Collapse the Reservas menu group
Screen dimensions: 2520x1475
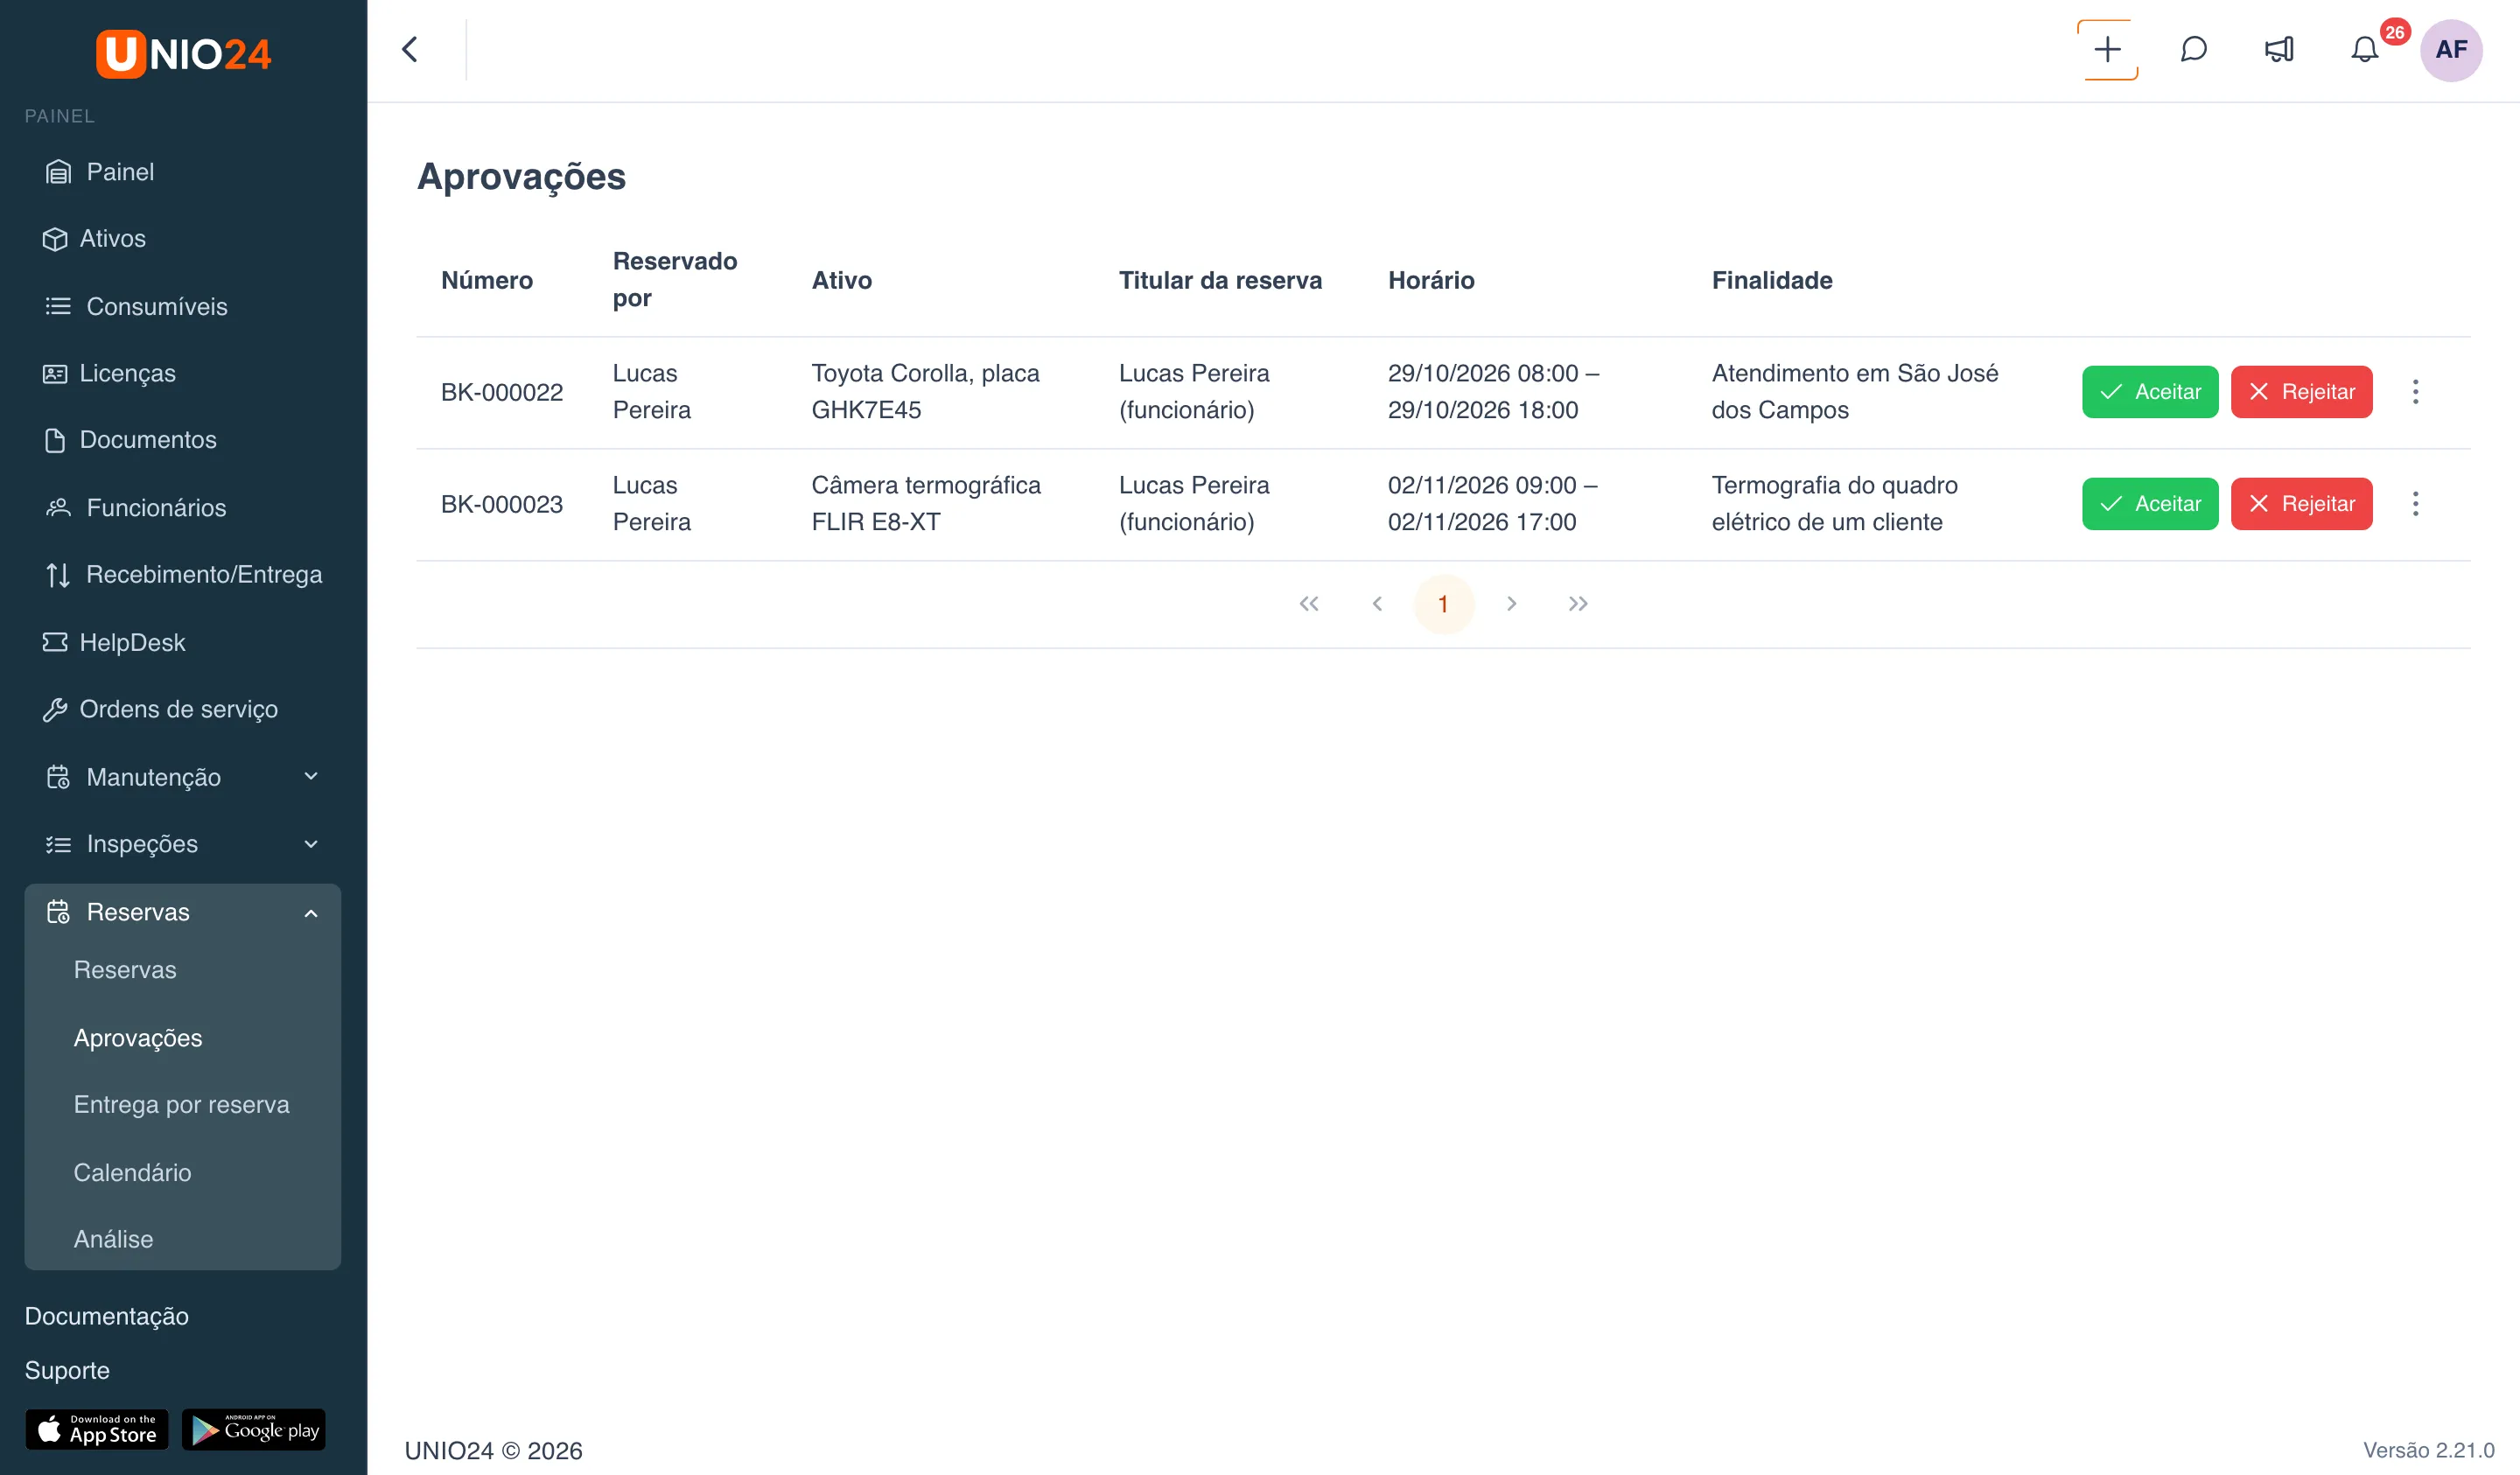[182, 912]
